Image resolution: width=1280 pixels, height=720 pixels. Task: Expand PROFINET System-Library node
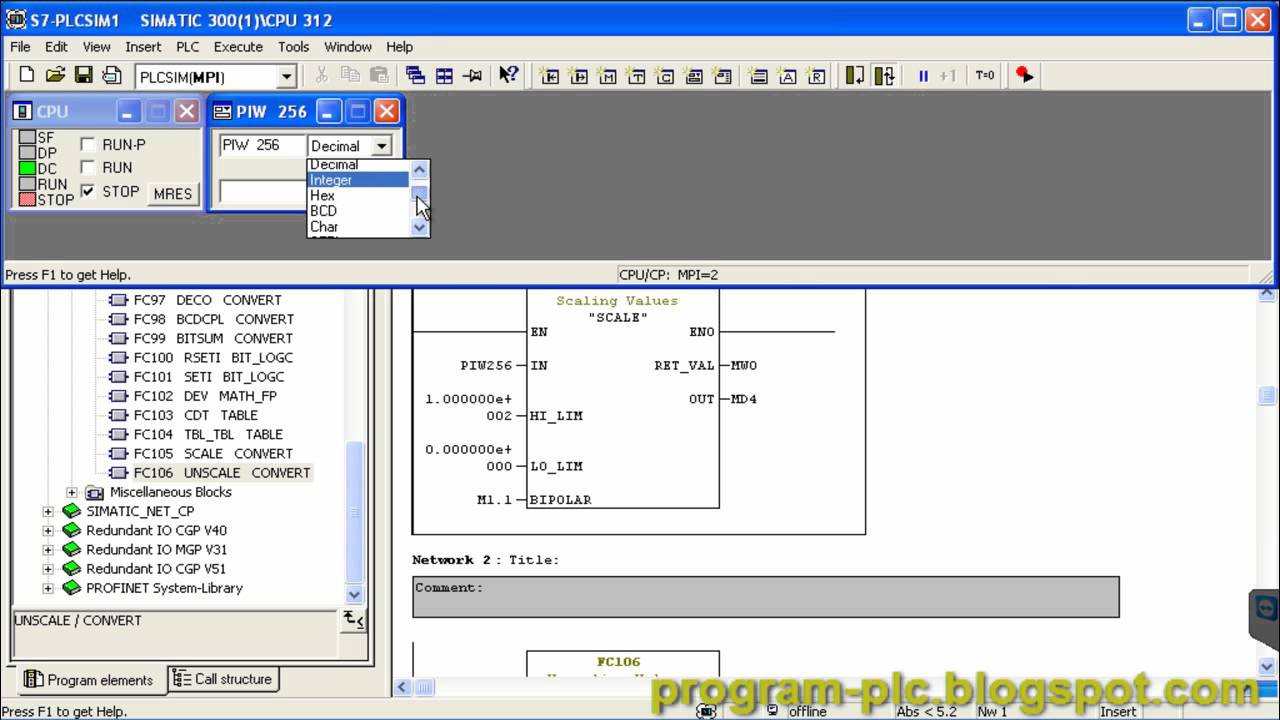coord(48,588)
